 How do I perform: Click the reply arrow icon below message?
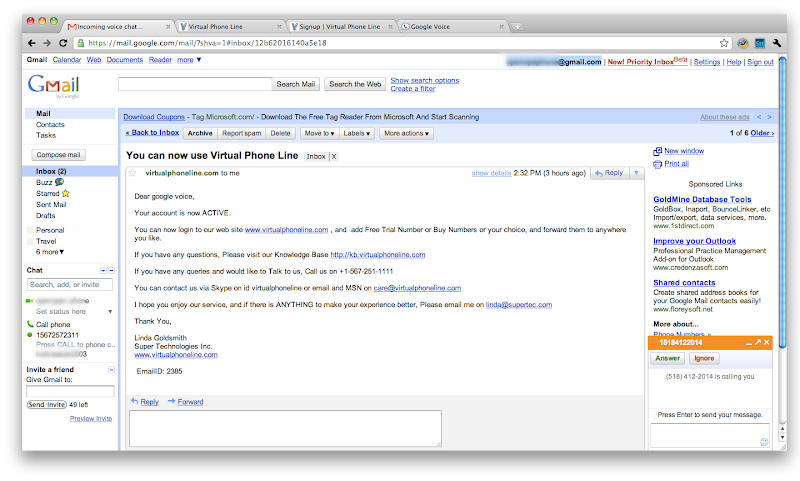[x=134, y=401]
